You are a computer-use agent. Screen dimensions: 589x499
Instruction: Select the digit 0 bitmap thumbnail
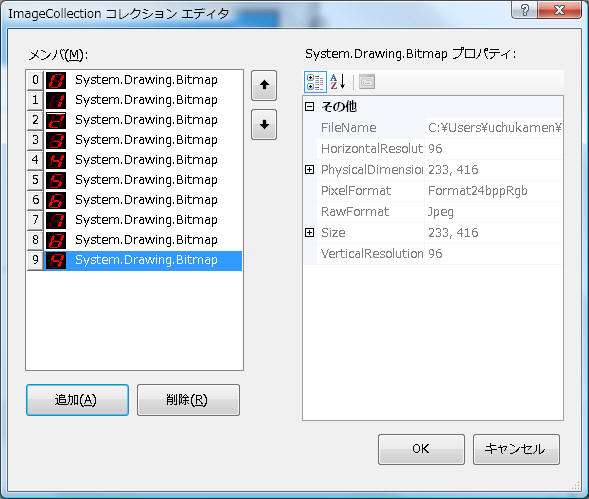(56, 80)
